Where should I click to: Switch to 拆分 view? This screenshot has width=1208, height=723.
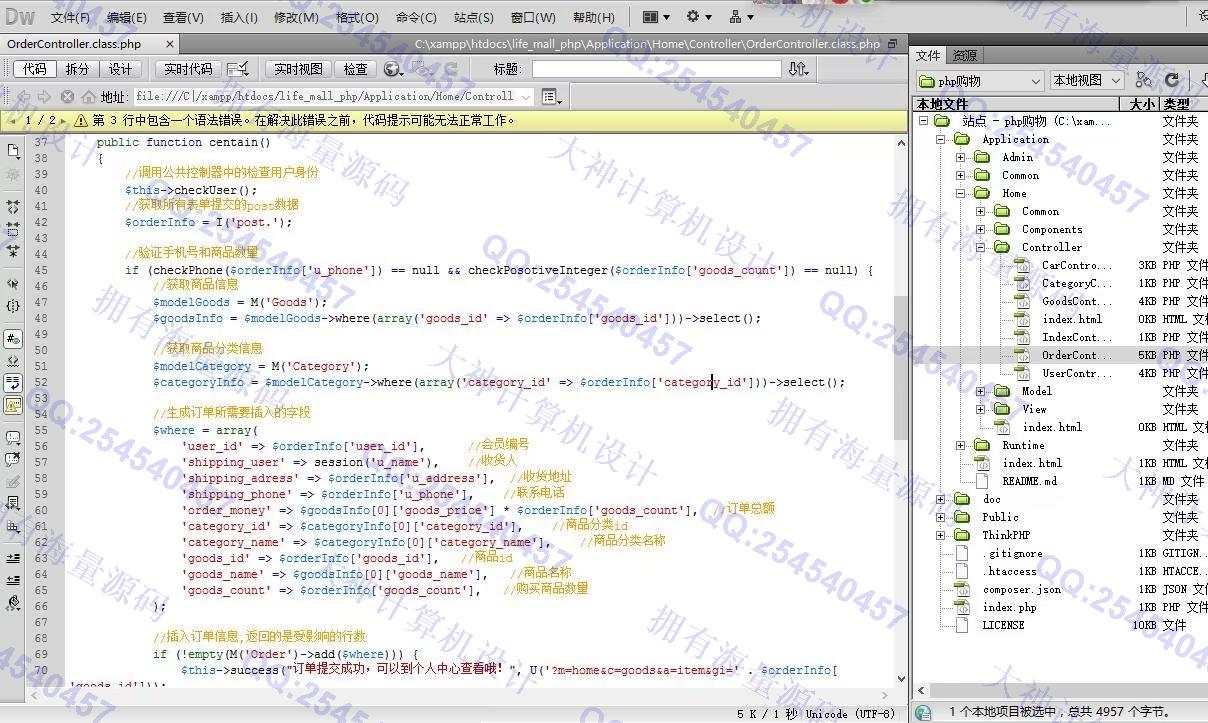[x=77, y=69]
